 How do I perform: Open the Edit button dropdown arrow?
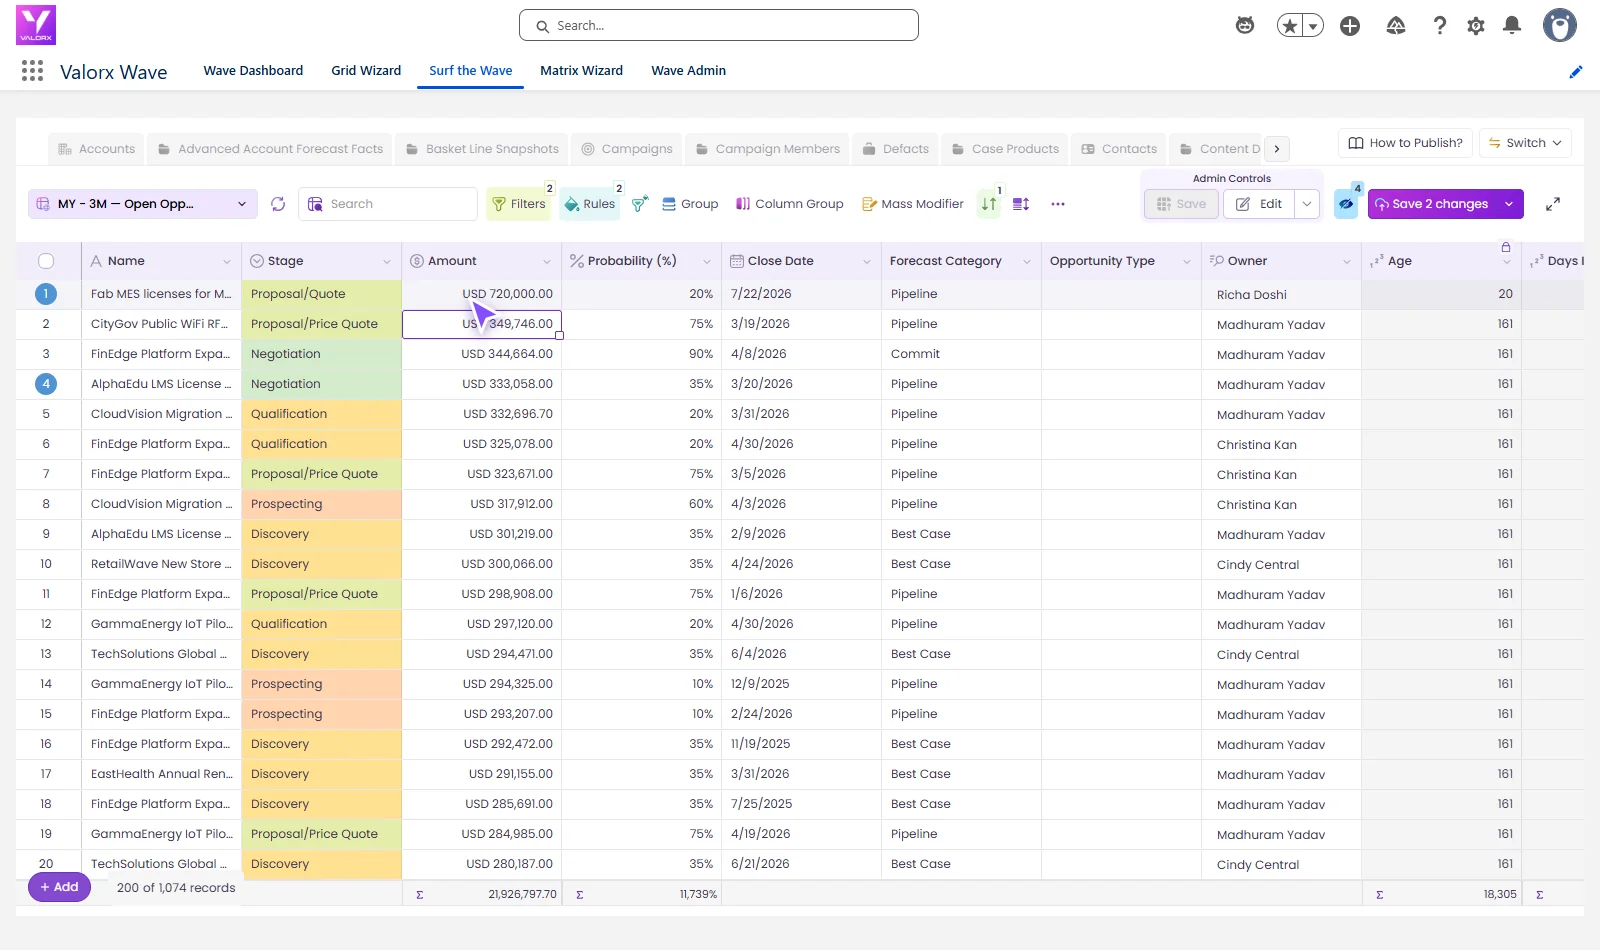1307,204
